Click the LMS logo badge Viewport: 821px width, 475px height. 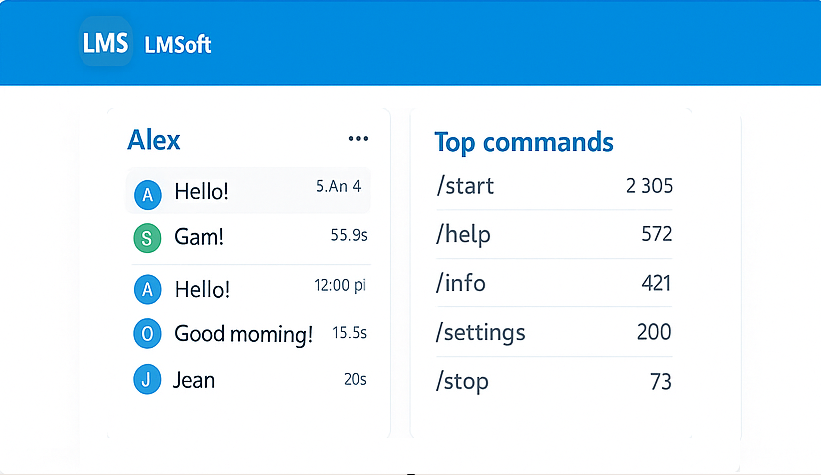(106, 42)
